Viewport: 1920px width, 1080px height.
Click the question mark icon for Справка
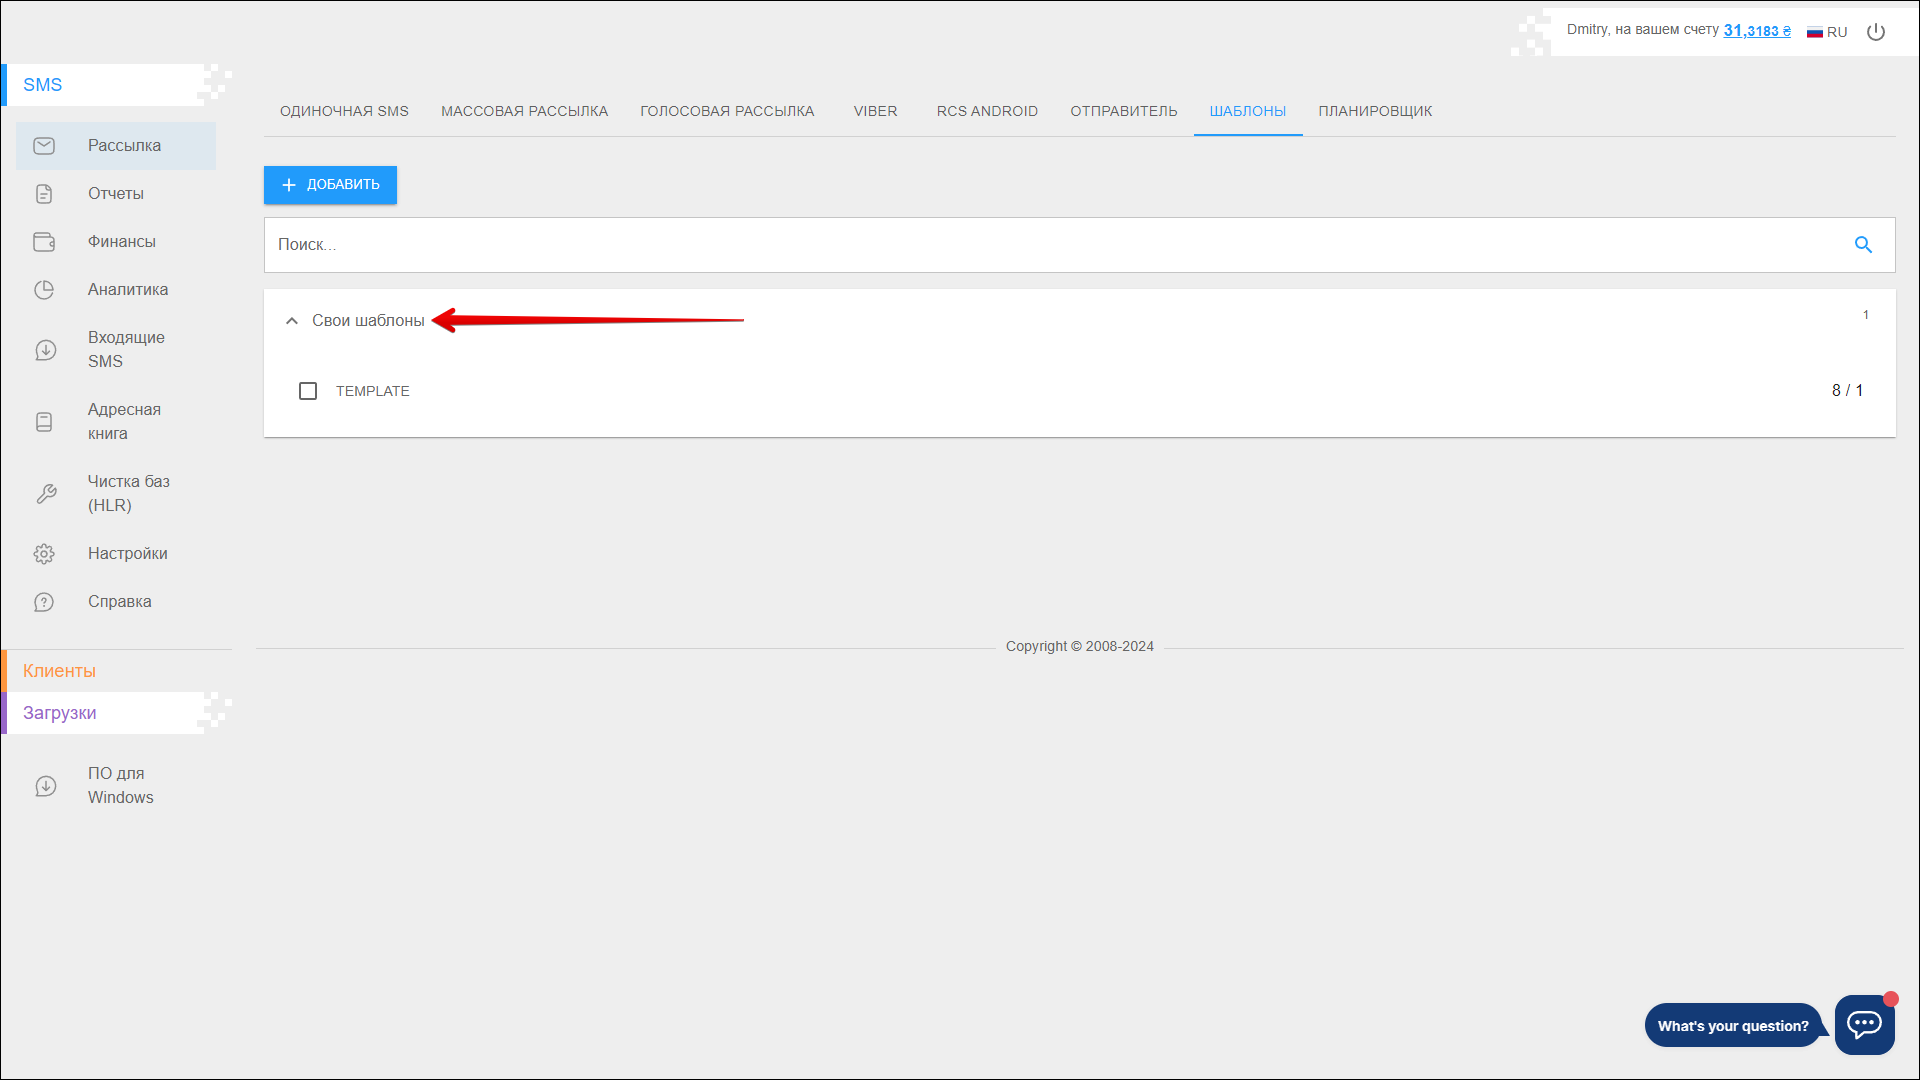pyautogui.click(x=44, y=602)
